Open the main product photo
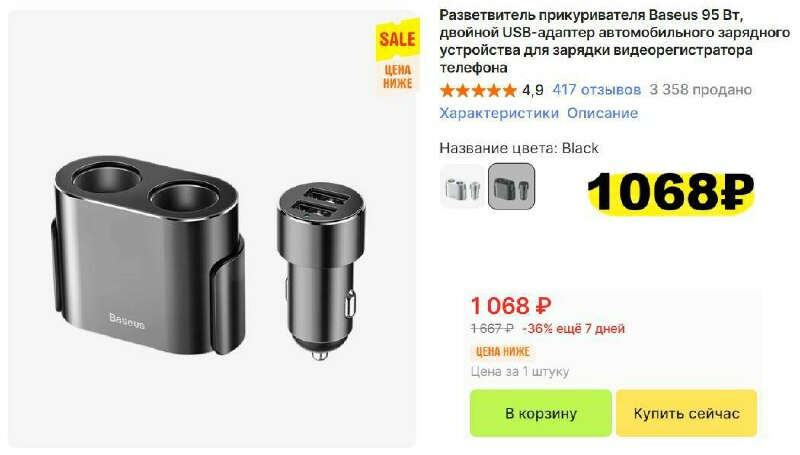Viewport: 800px width, 455px height. (x=212, y=229)
